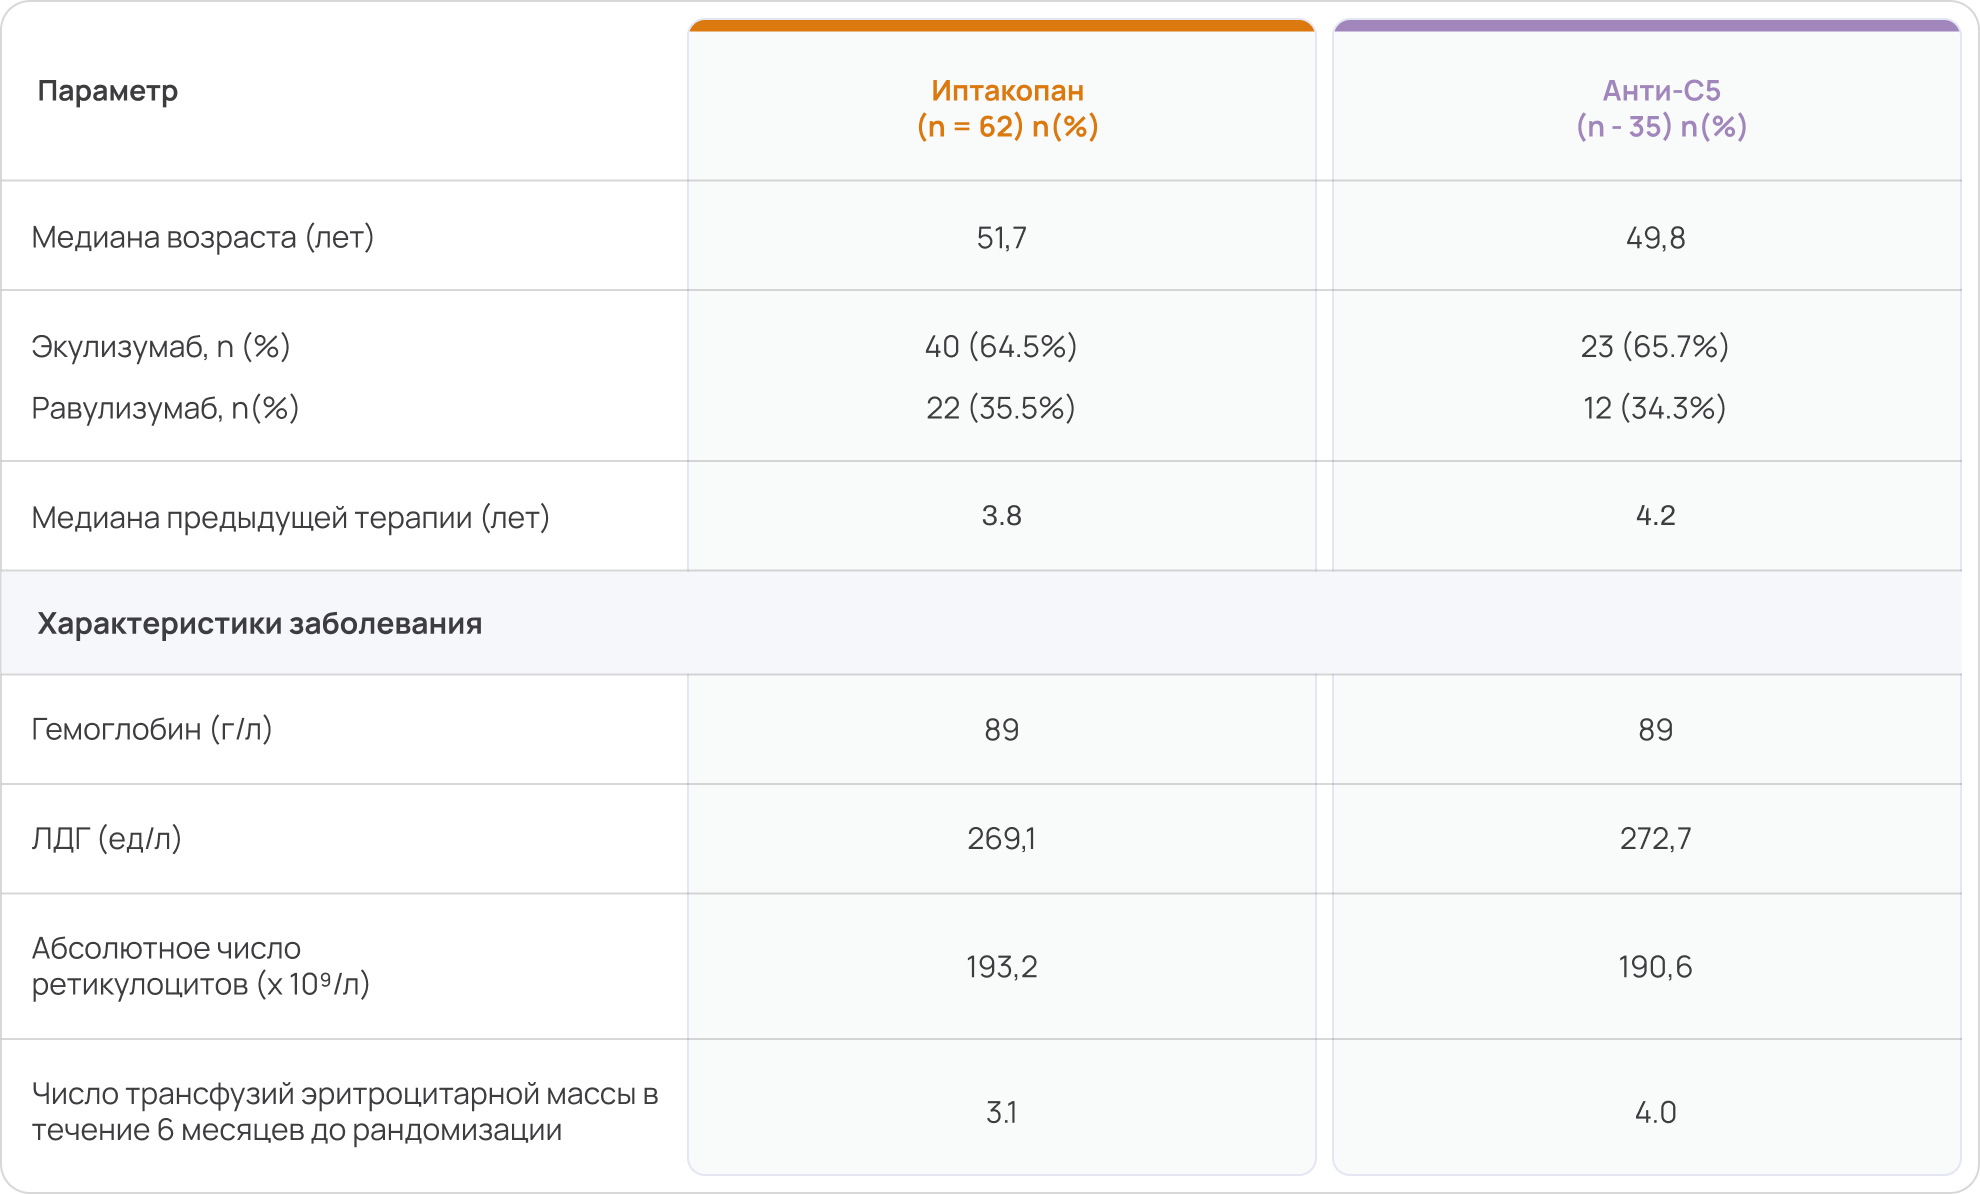The height and width of the screenshot is (1194, 1980).
Task: Select the Медиана возраста row label
Action: tap(203, 237)
